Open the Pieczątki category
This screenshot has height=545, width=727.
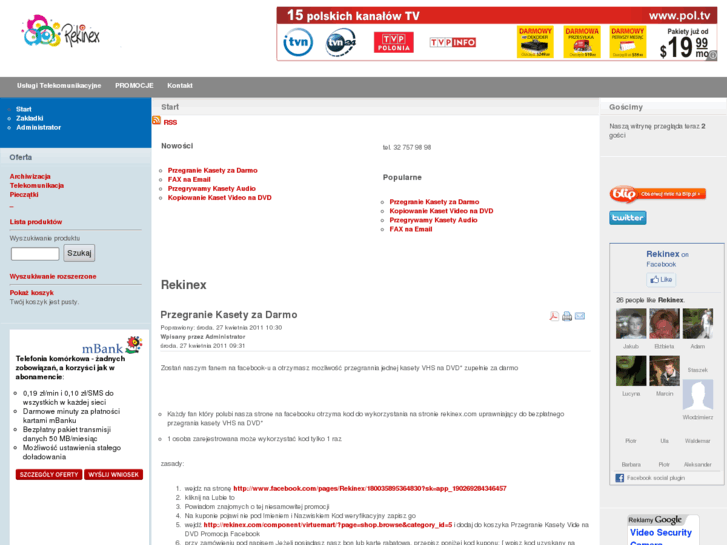pyautogui.click(x=24, y=195)
